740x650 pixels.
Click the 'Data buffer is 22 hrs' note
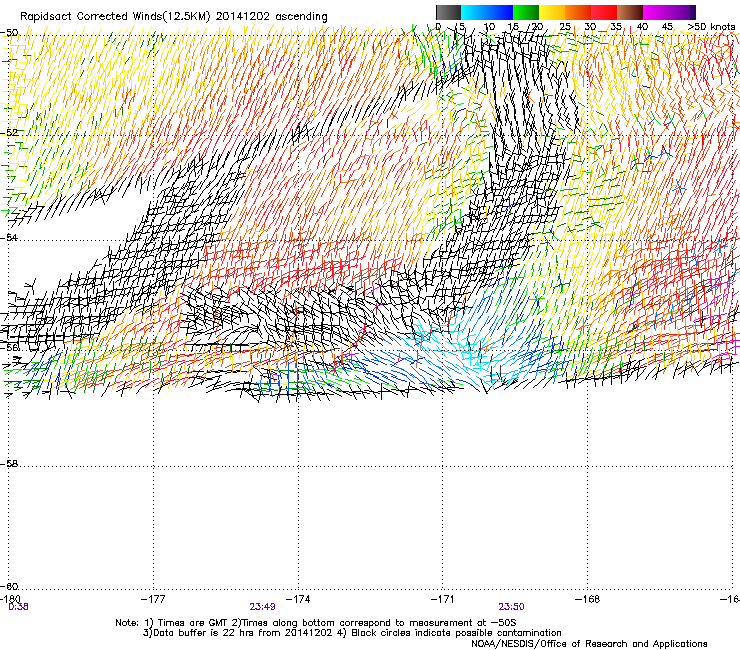pos(352,633)
